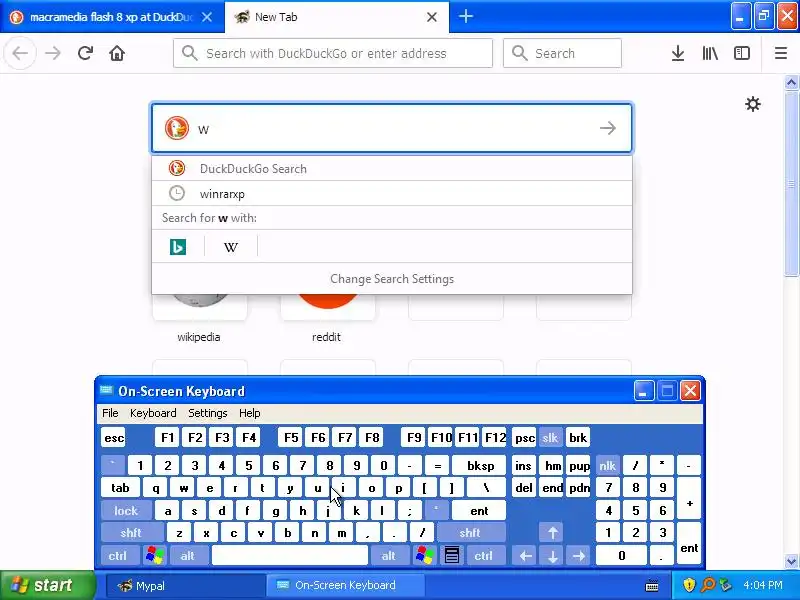Toggle the slk scroll lock key
800x600 pixels.
(550, 438)
